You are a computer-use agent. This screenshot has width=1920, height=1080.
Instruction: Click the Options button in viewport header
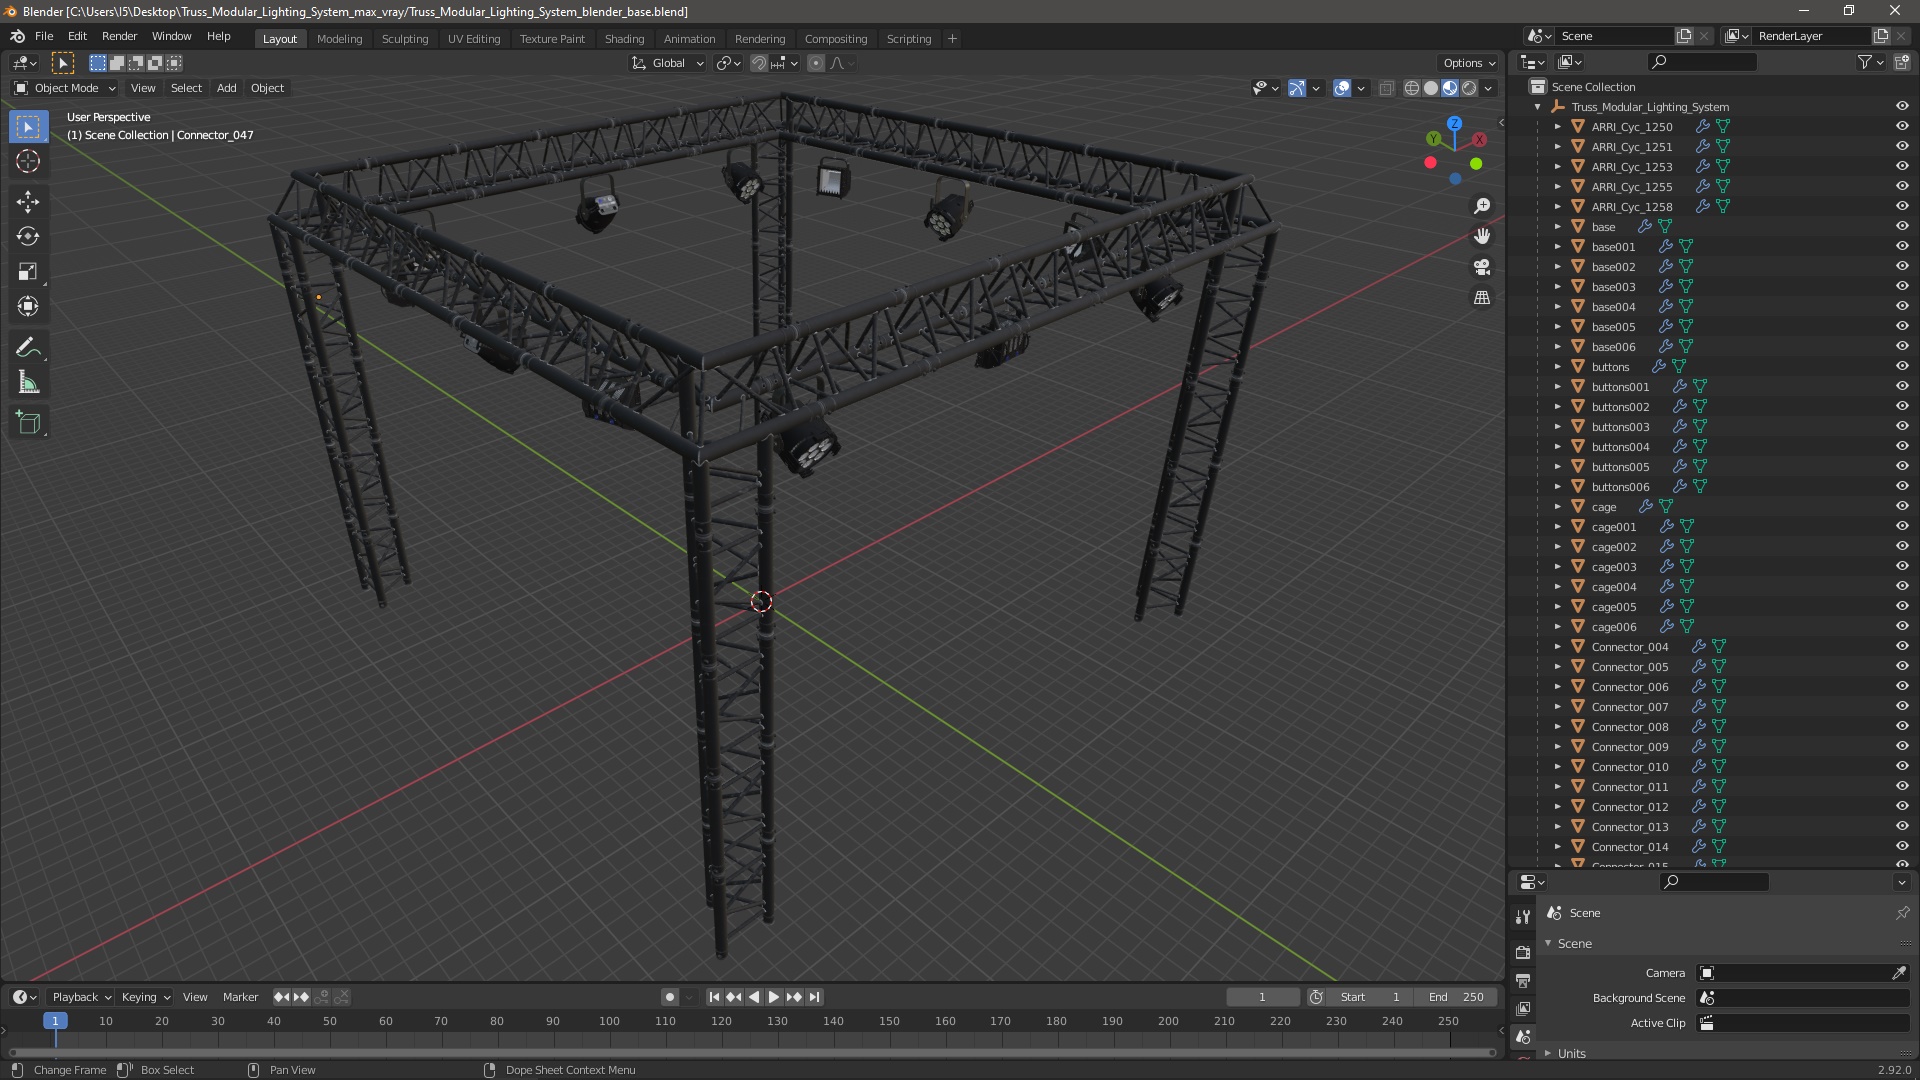1468,63
